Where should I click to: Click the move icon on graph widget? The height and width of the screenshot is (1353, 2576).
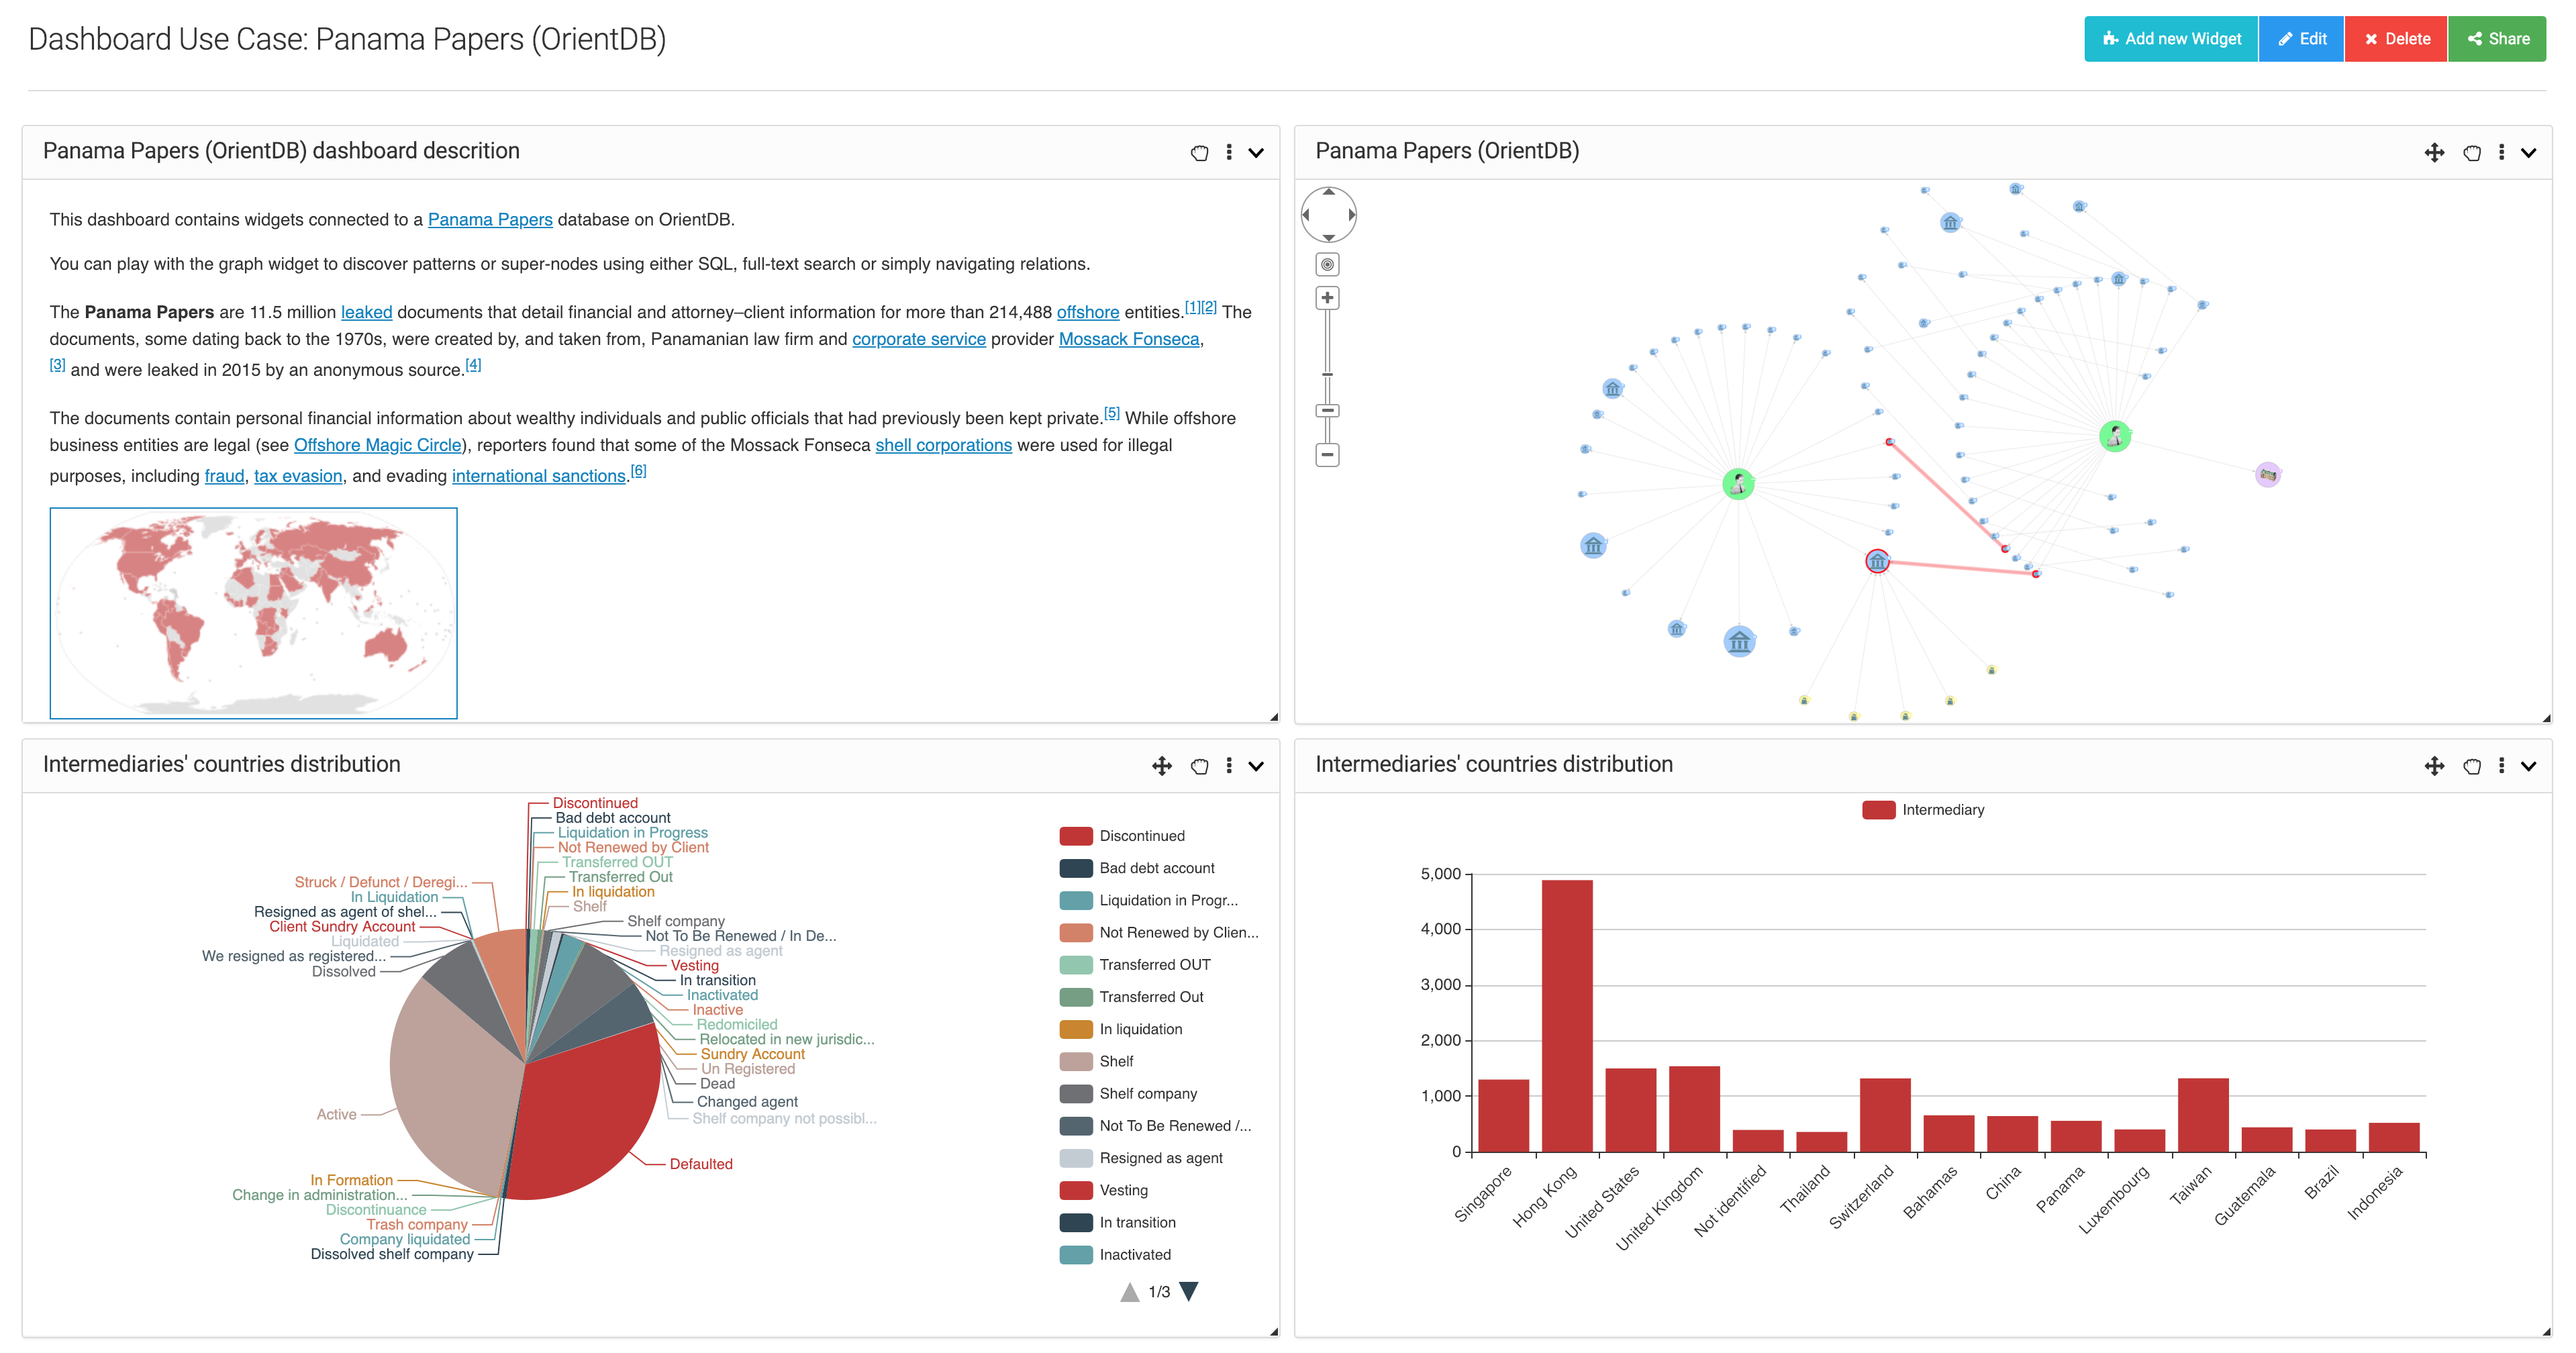click(2434, 152)
